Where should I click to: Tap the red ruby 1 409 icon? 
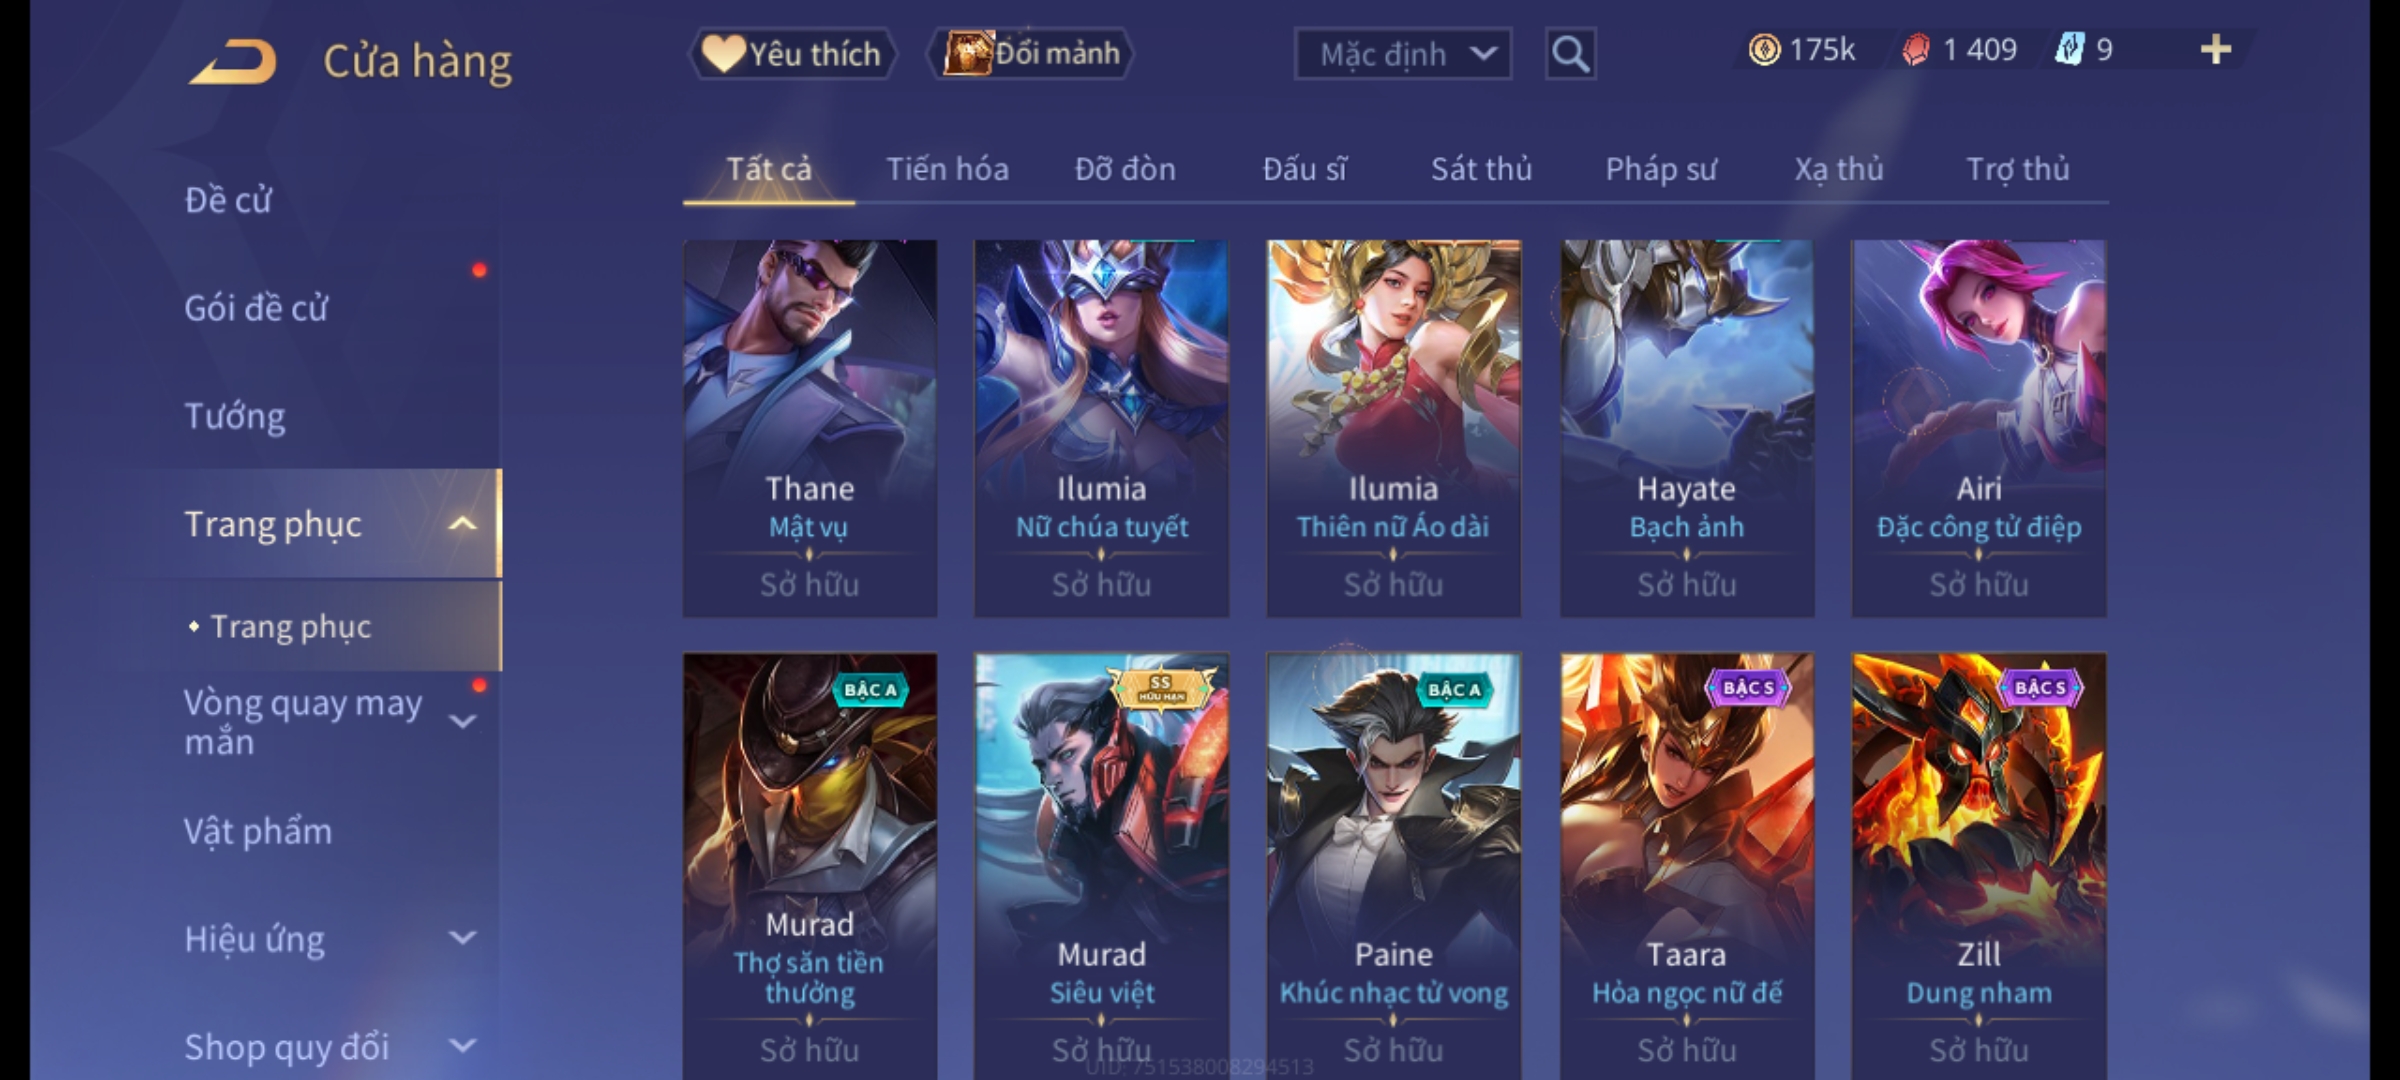[1915, 50]
